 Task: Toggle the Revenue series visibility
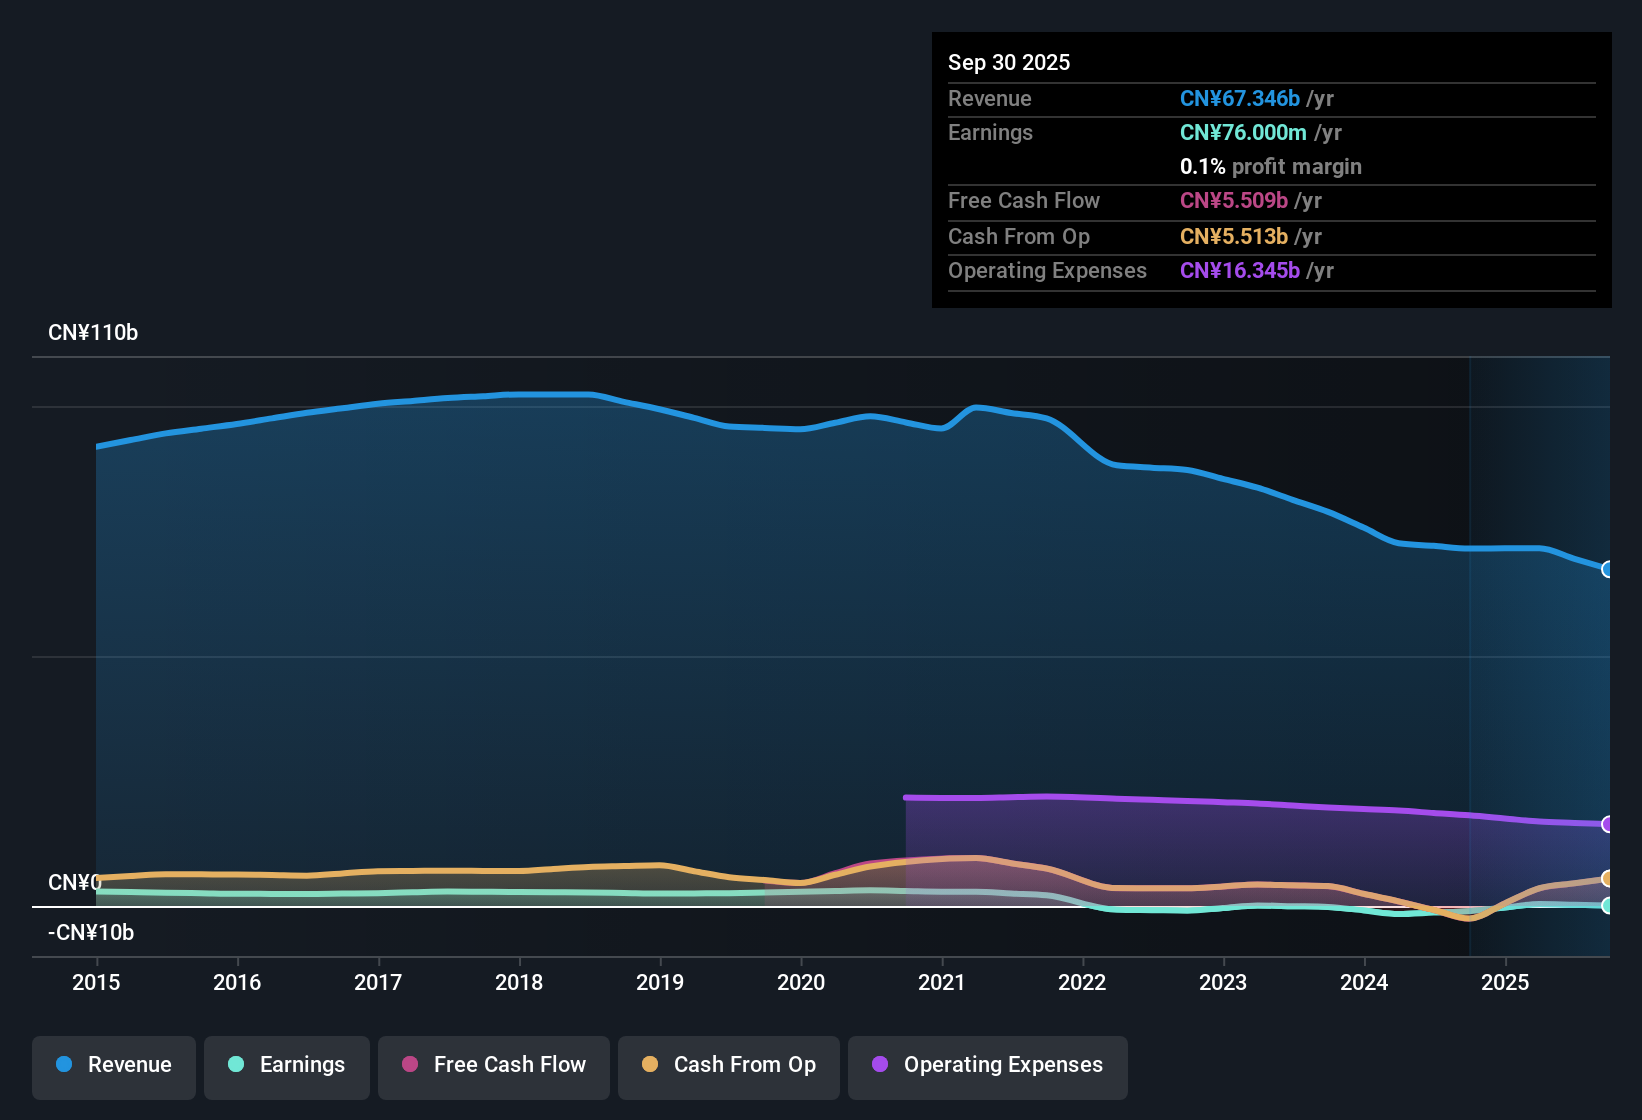113,1065
